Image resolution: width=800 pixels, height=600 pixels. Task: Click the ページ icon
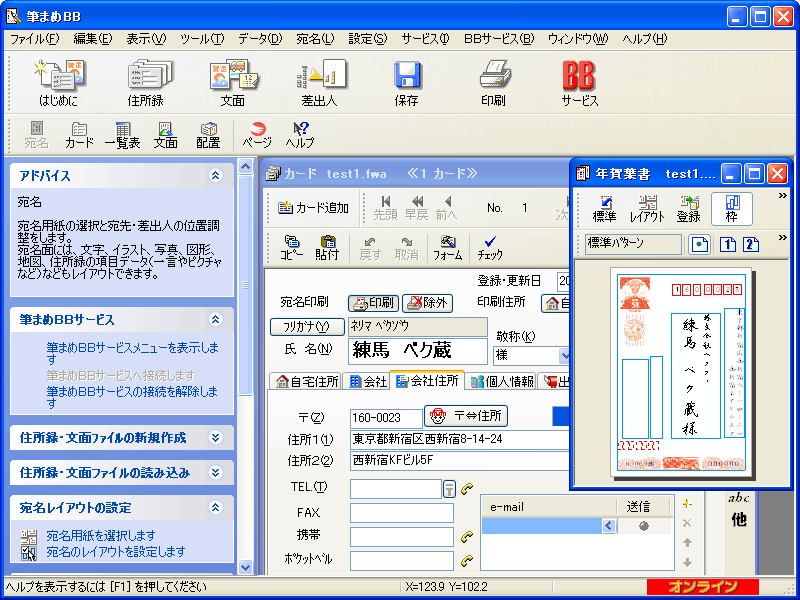(x=257, y=135)
